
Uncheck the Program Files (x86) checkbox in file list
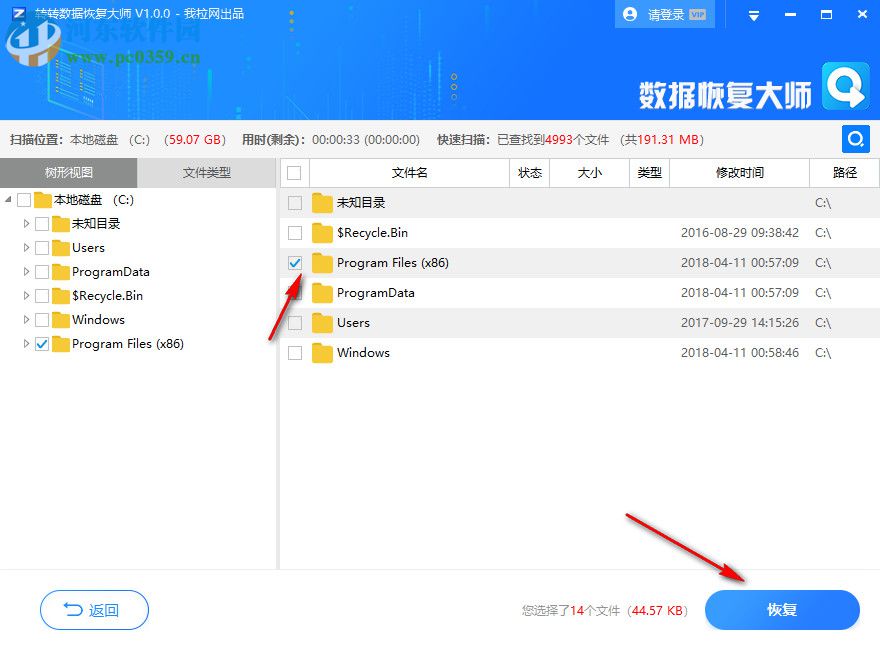[x=294, y=263]
